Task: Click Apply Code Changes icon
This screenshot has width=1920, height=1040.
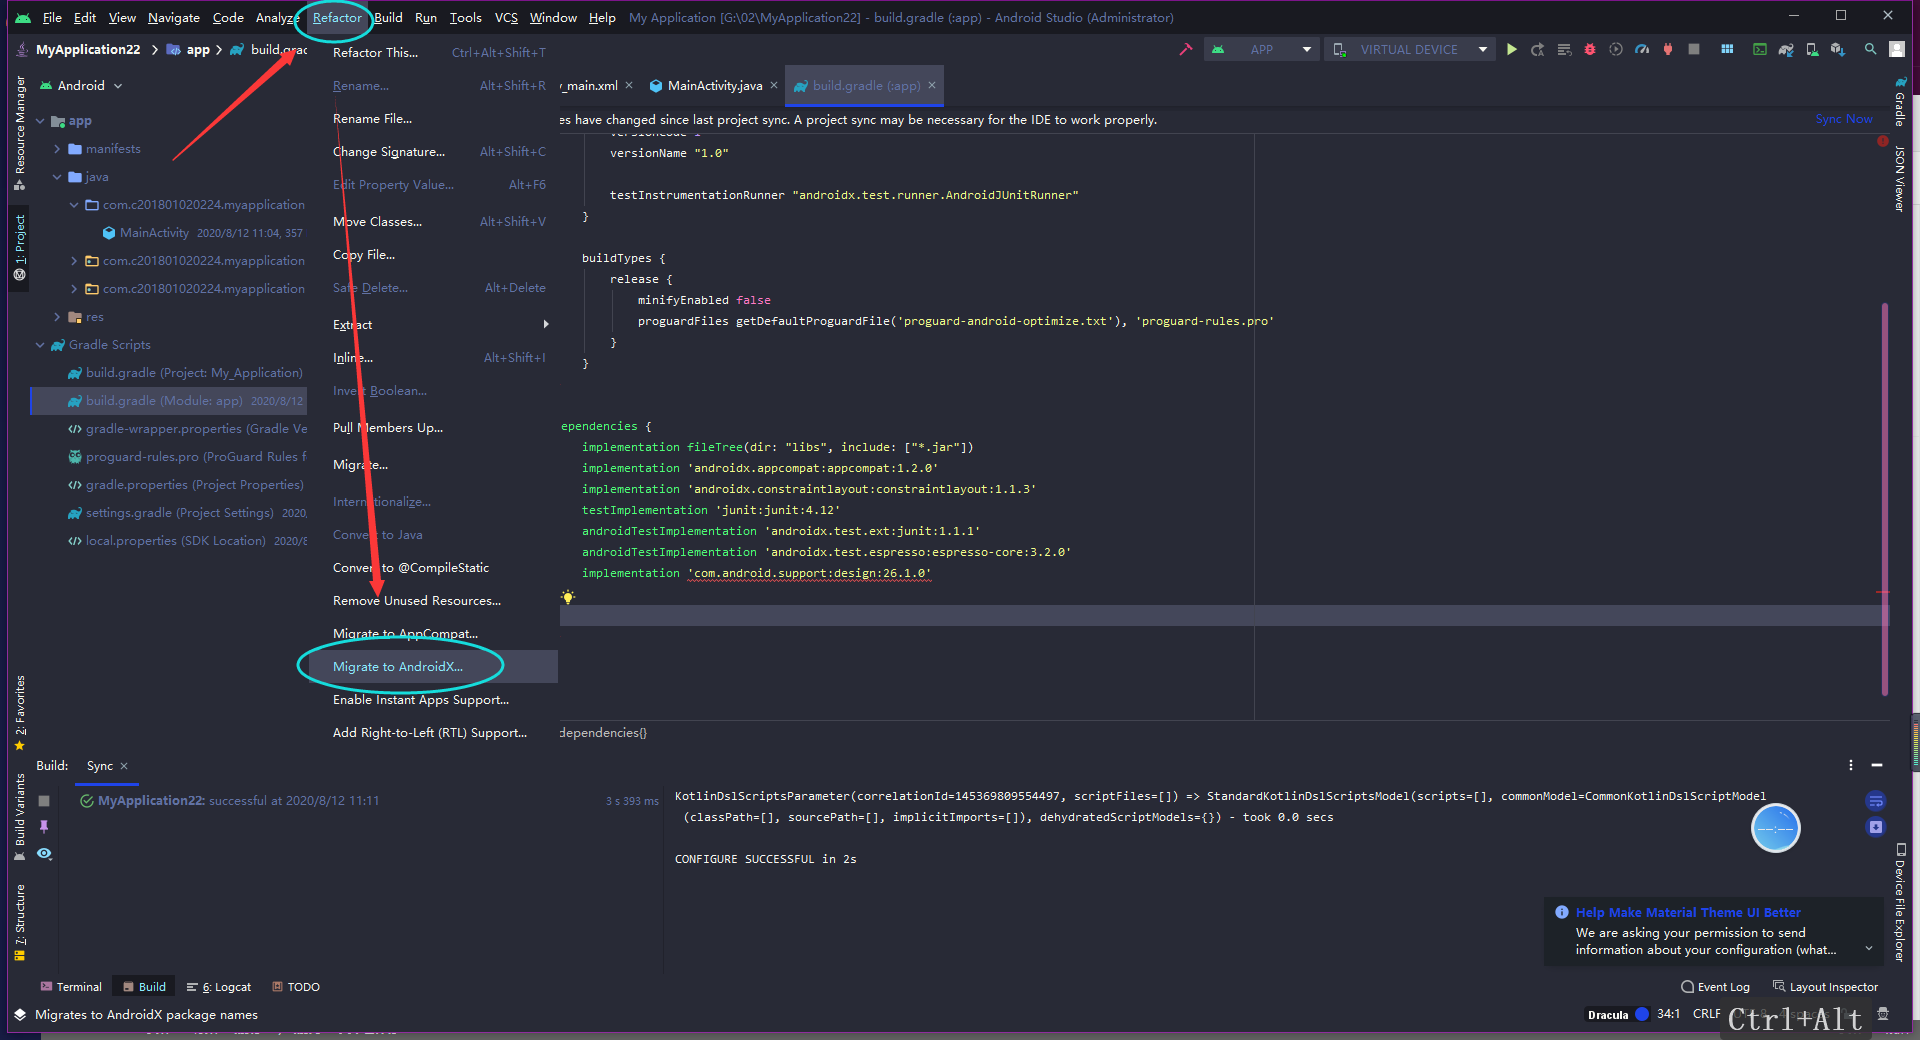Action: coord(1564,49)
